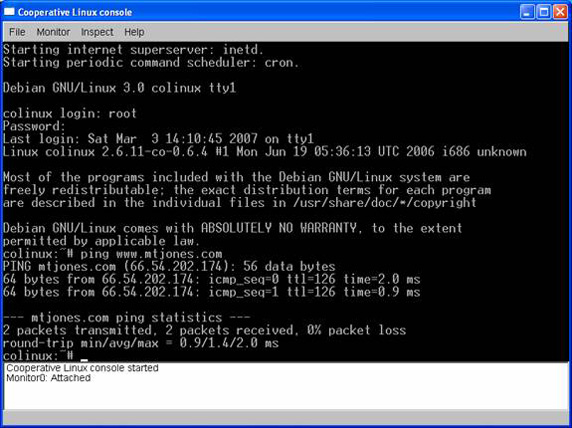This screenshot has height=428, width=572.
Task: Click the 'PING mtjones.com (66.54.202.174)' line
Action: [169, 267]
